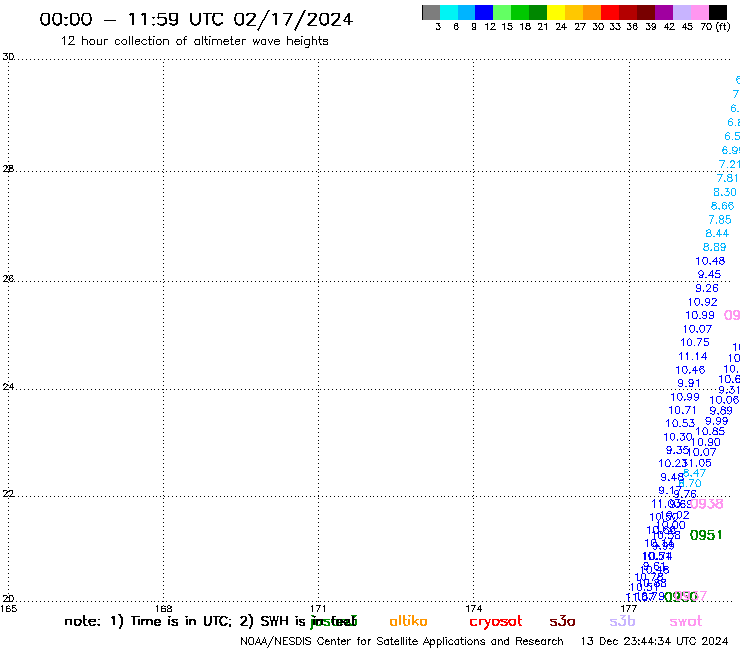
Task: Click wave height value 7.81
Action: coord(727,178)
